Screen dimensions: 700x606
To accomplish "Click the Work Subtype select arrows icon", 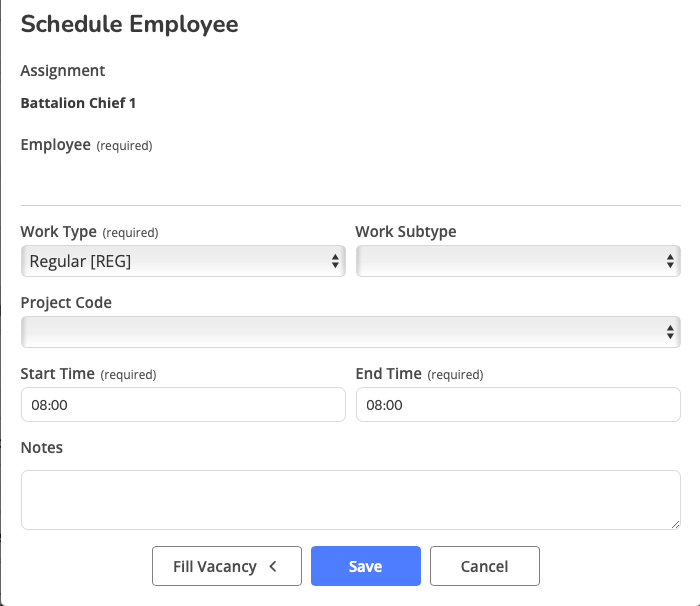I will coord(671,261).
